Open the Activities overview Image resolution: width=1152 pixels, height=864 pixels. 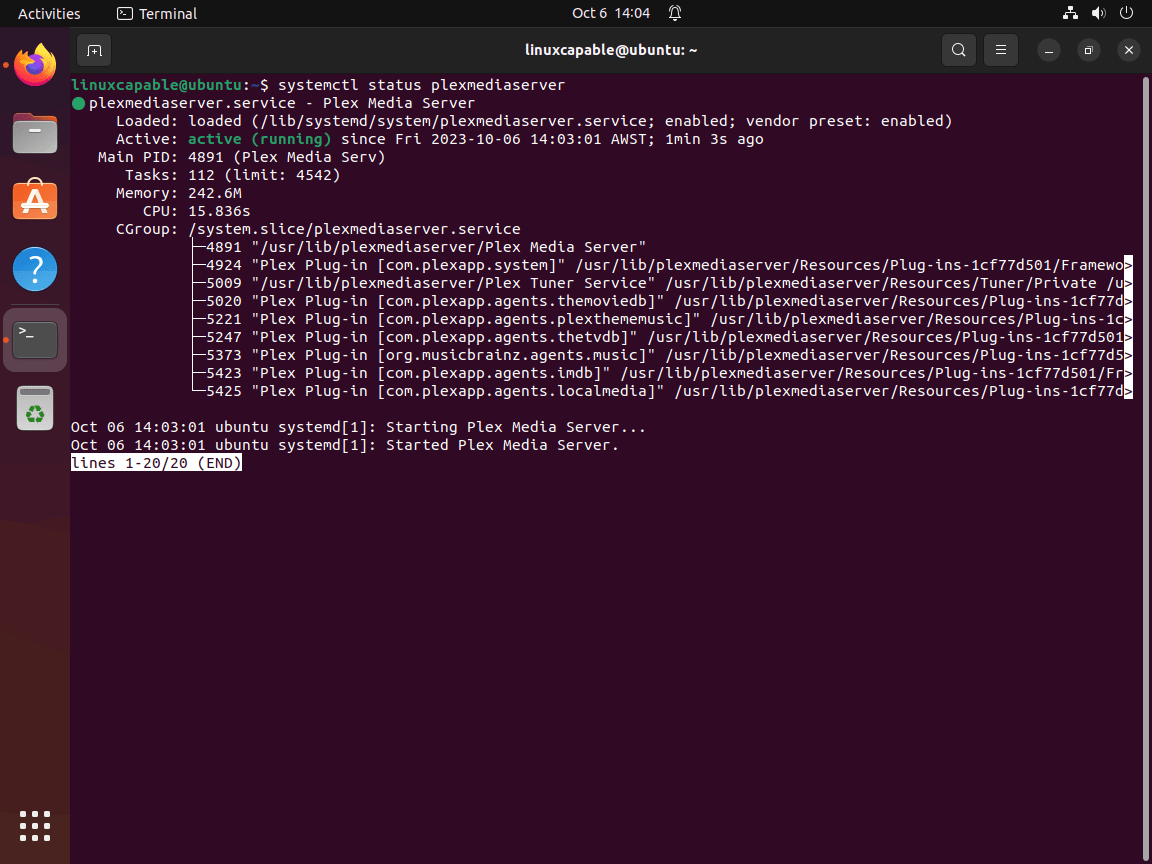[48, 13]
